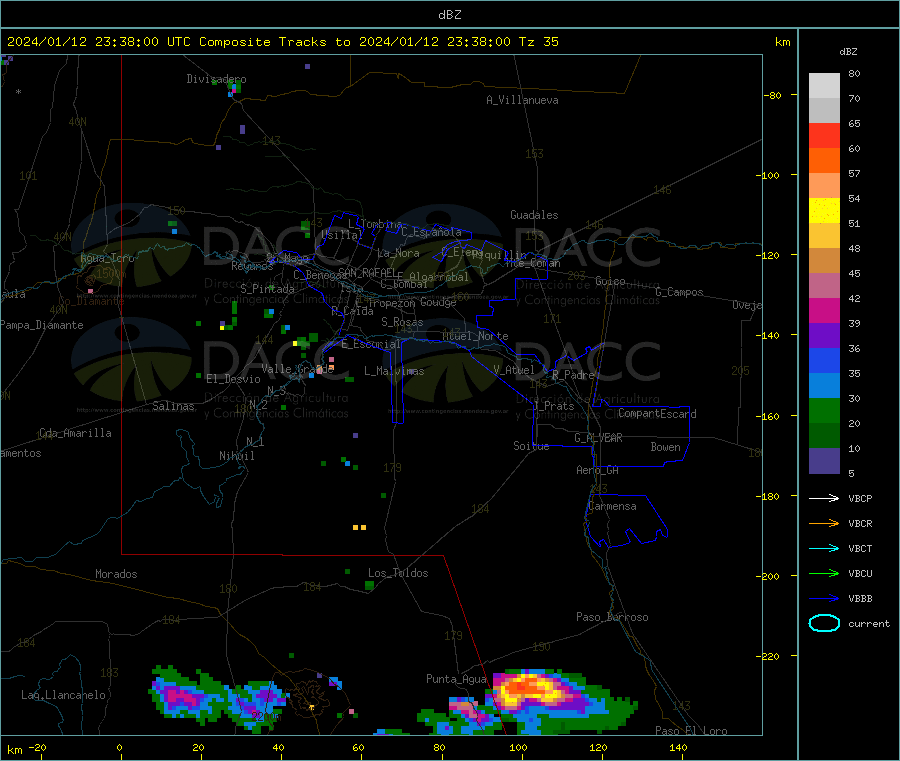The image size is (900, 761).
Task: Click the magenta echo cell above Lag.Llancanelo
Action: [x=183, y=697]
